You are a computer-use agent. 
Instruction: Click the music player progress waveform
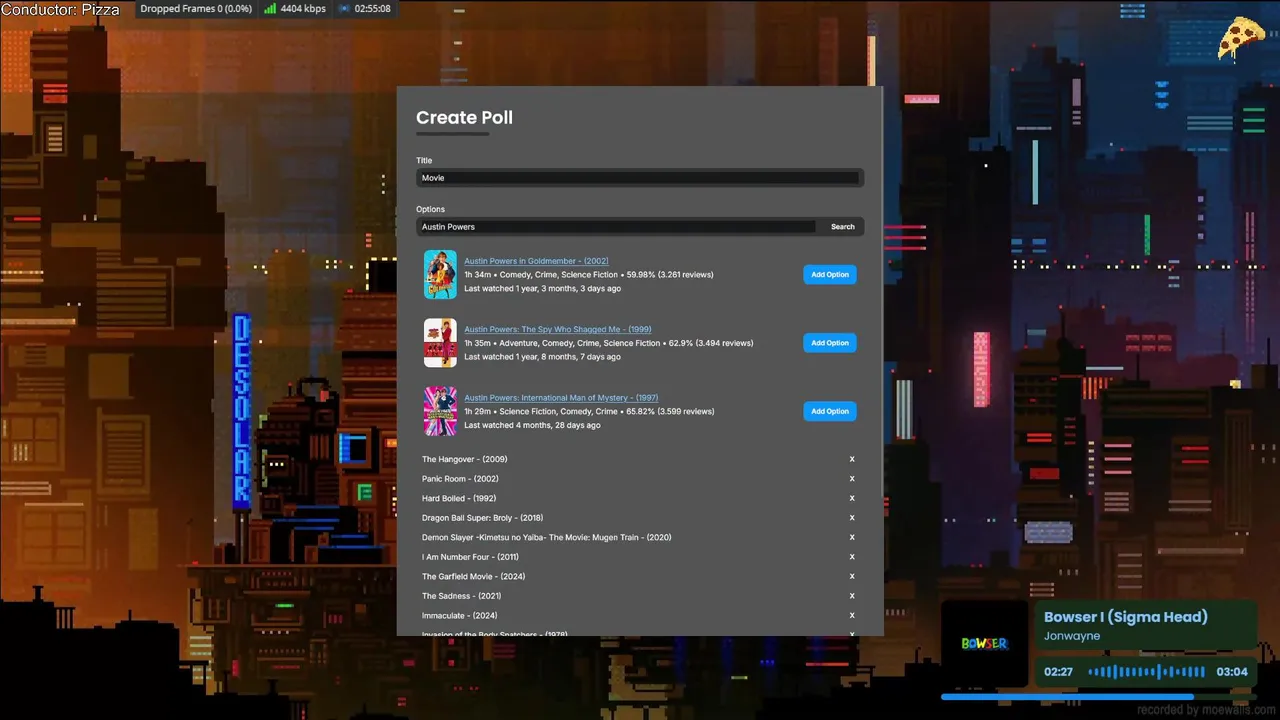coord(1146,672)
